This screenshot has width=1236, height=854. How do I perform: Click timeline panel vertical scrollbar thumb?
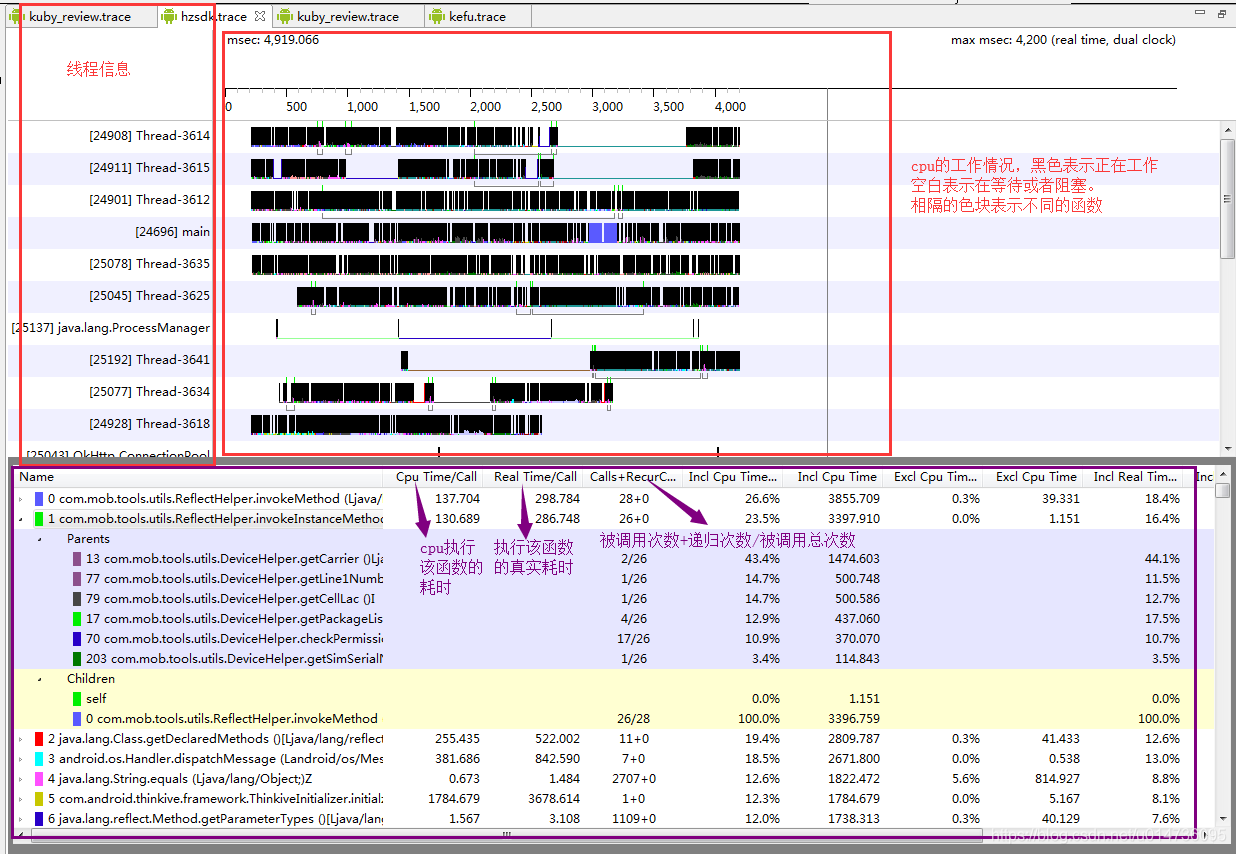[x=1228, y=198]
